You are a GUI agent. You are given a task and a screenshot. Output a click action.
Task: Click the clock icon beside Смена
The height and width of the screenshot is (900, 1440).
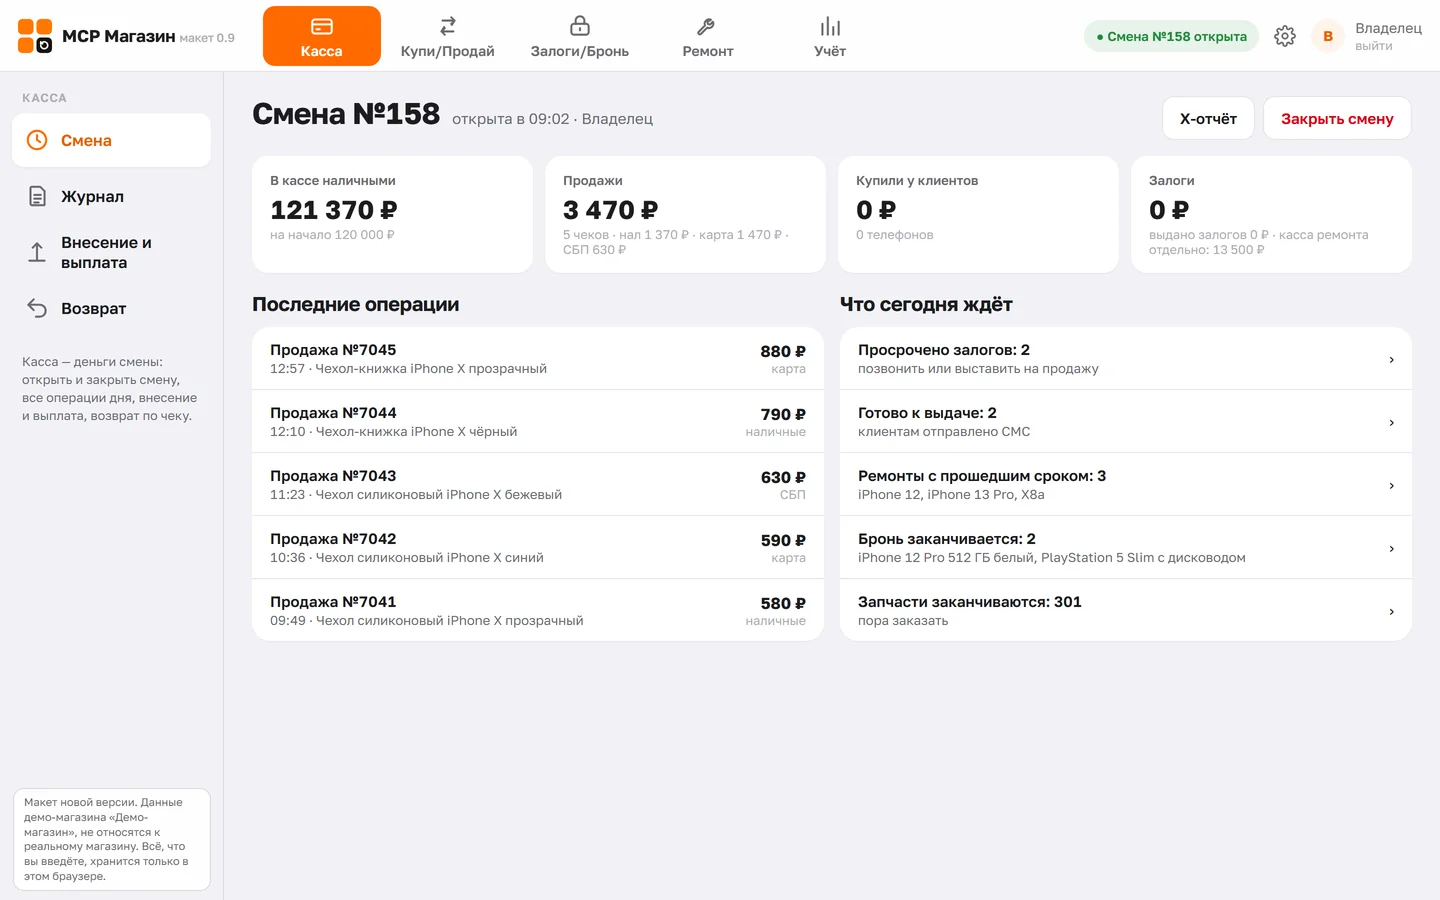click(37, 140)
